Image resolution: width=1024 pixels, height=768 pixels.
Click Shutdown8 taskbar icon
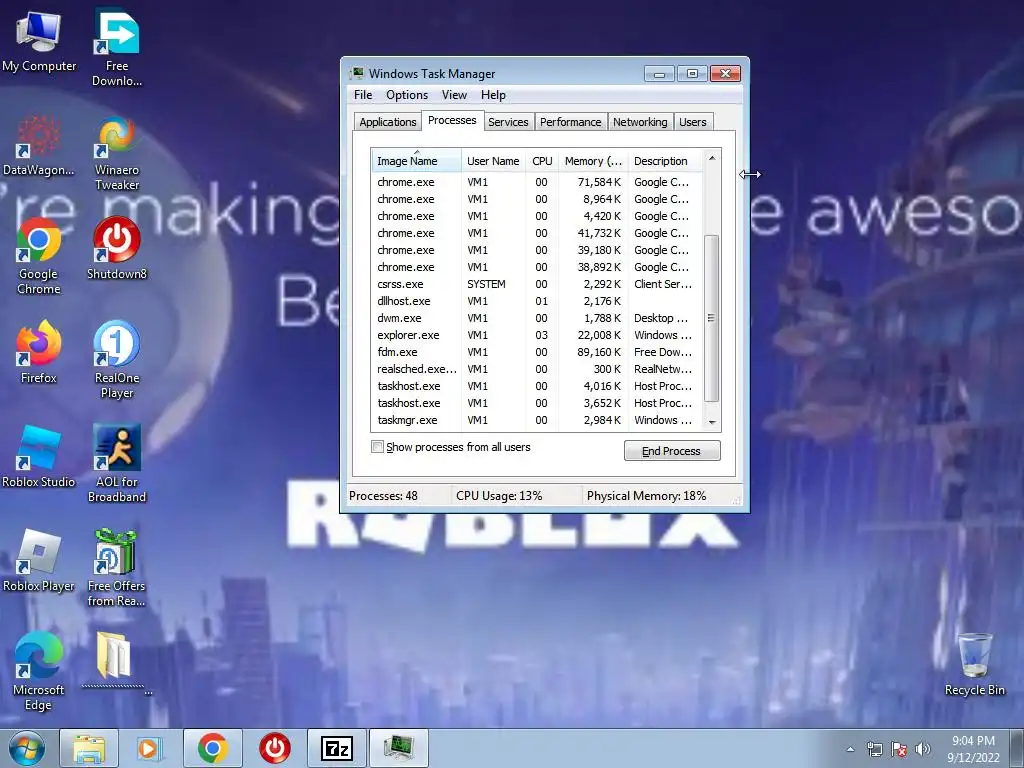coord(275,748)
